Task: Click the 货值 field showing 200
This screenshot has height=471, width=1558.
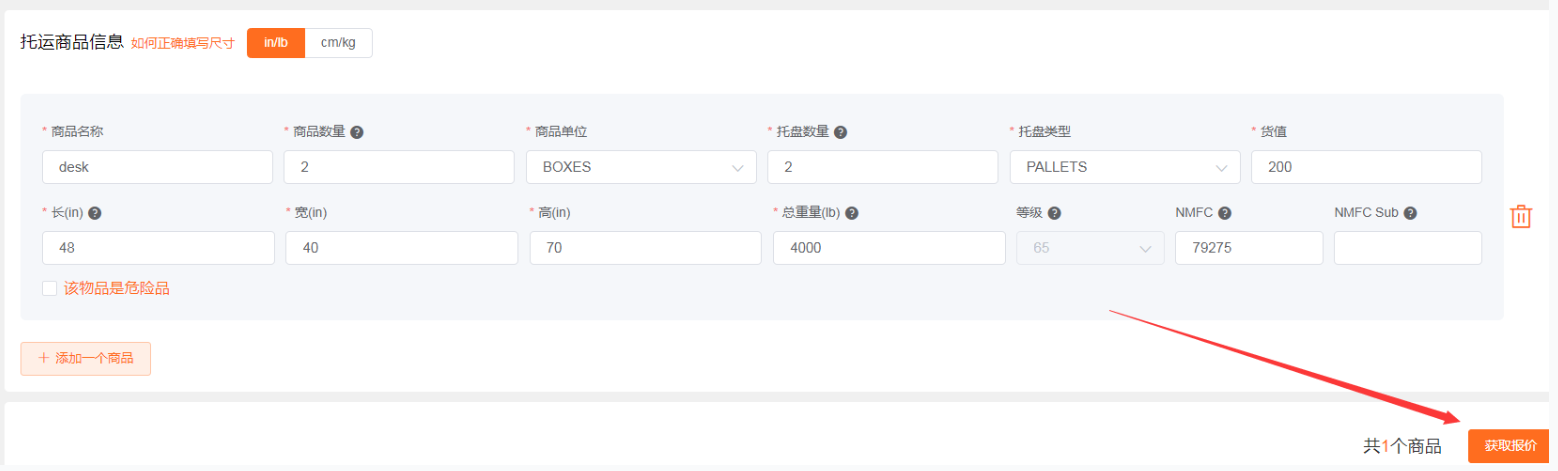Action: click(1365, 167)
